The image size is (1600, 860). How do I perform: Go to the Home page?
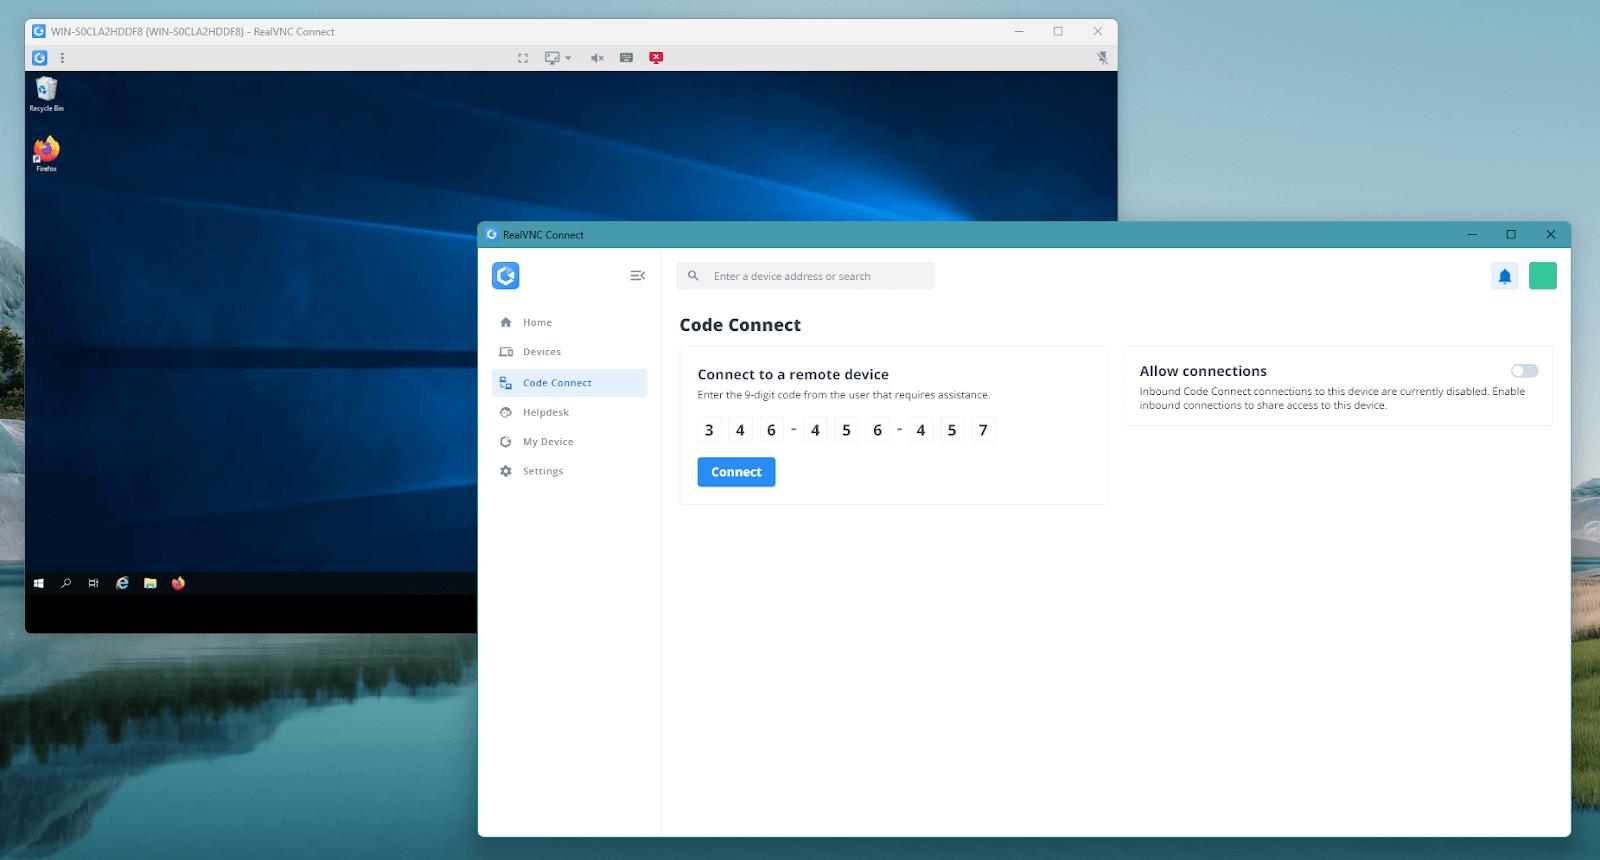pyautogui.click(x=537, y=323)
